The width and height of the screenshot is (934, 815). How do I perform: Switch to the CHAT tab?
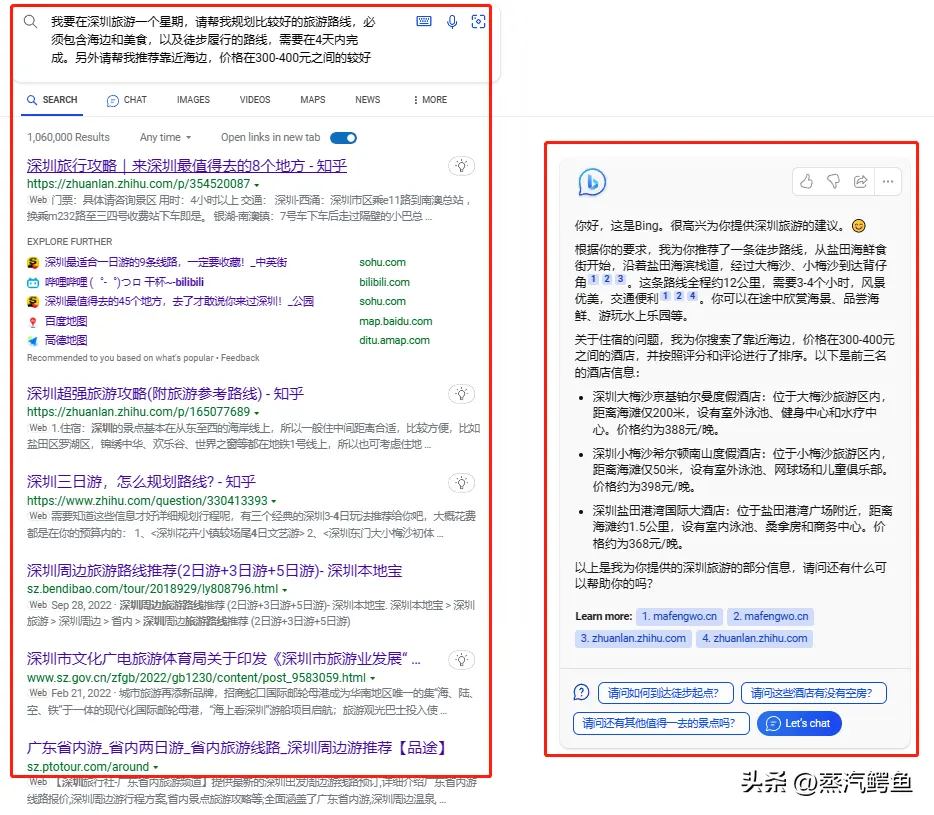click(x=127, y=100)
